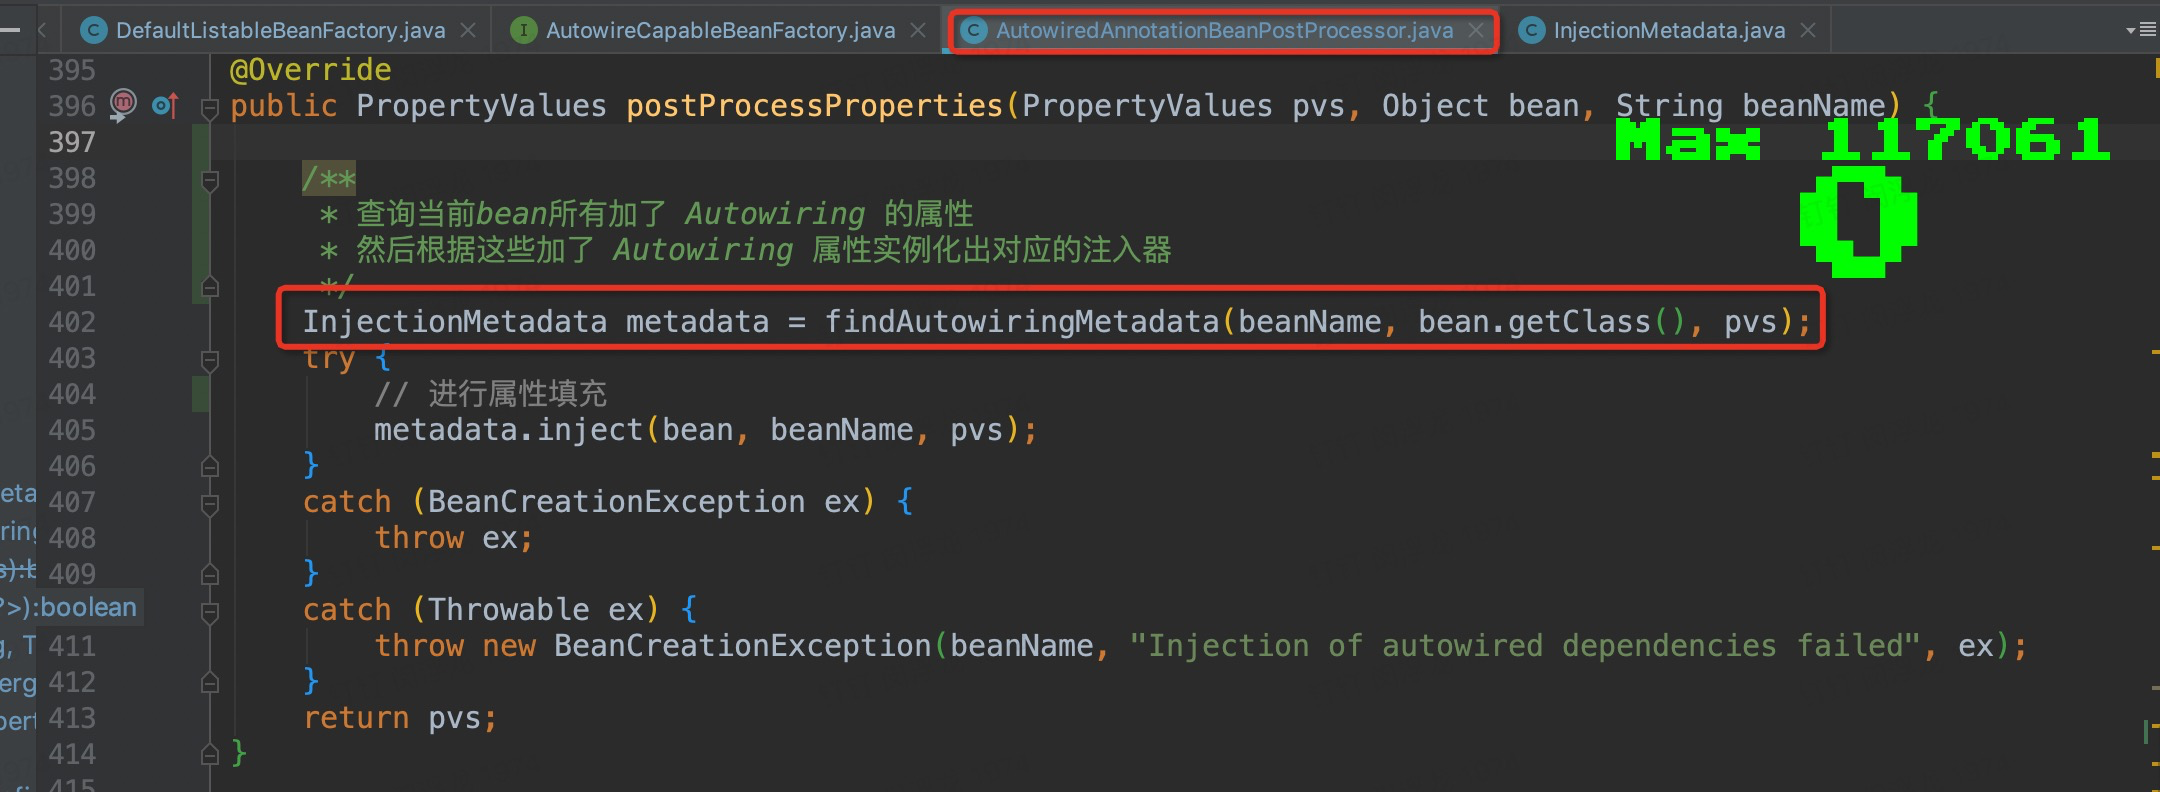Click the overrides-method gutter icon on line 396
2160x792 pixels.
pos(165,105)
